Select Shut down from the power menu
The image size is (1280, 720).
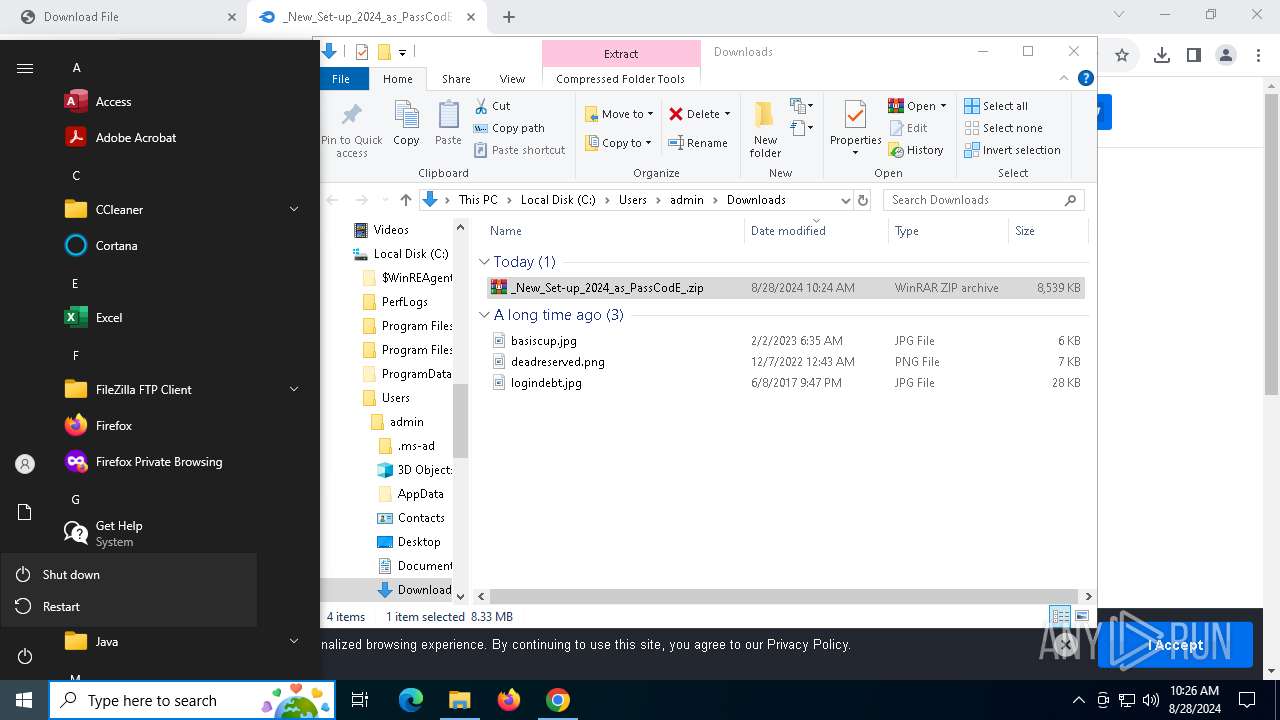click(128, 575)
